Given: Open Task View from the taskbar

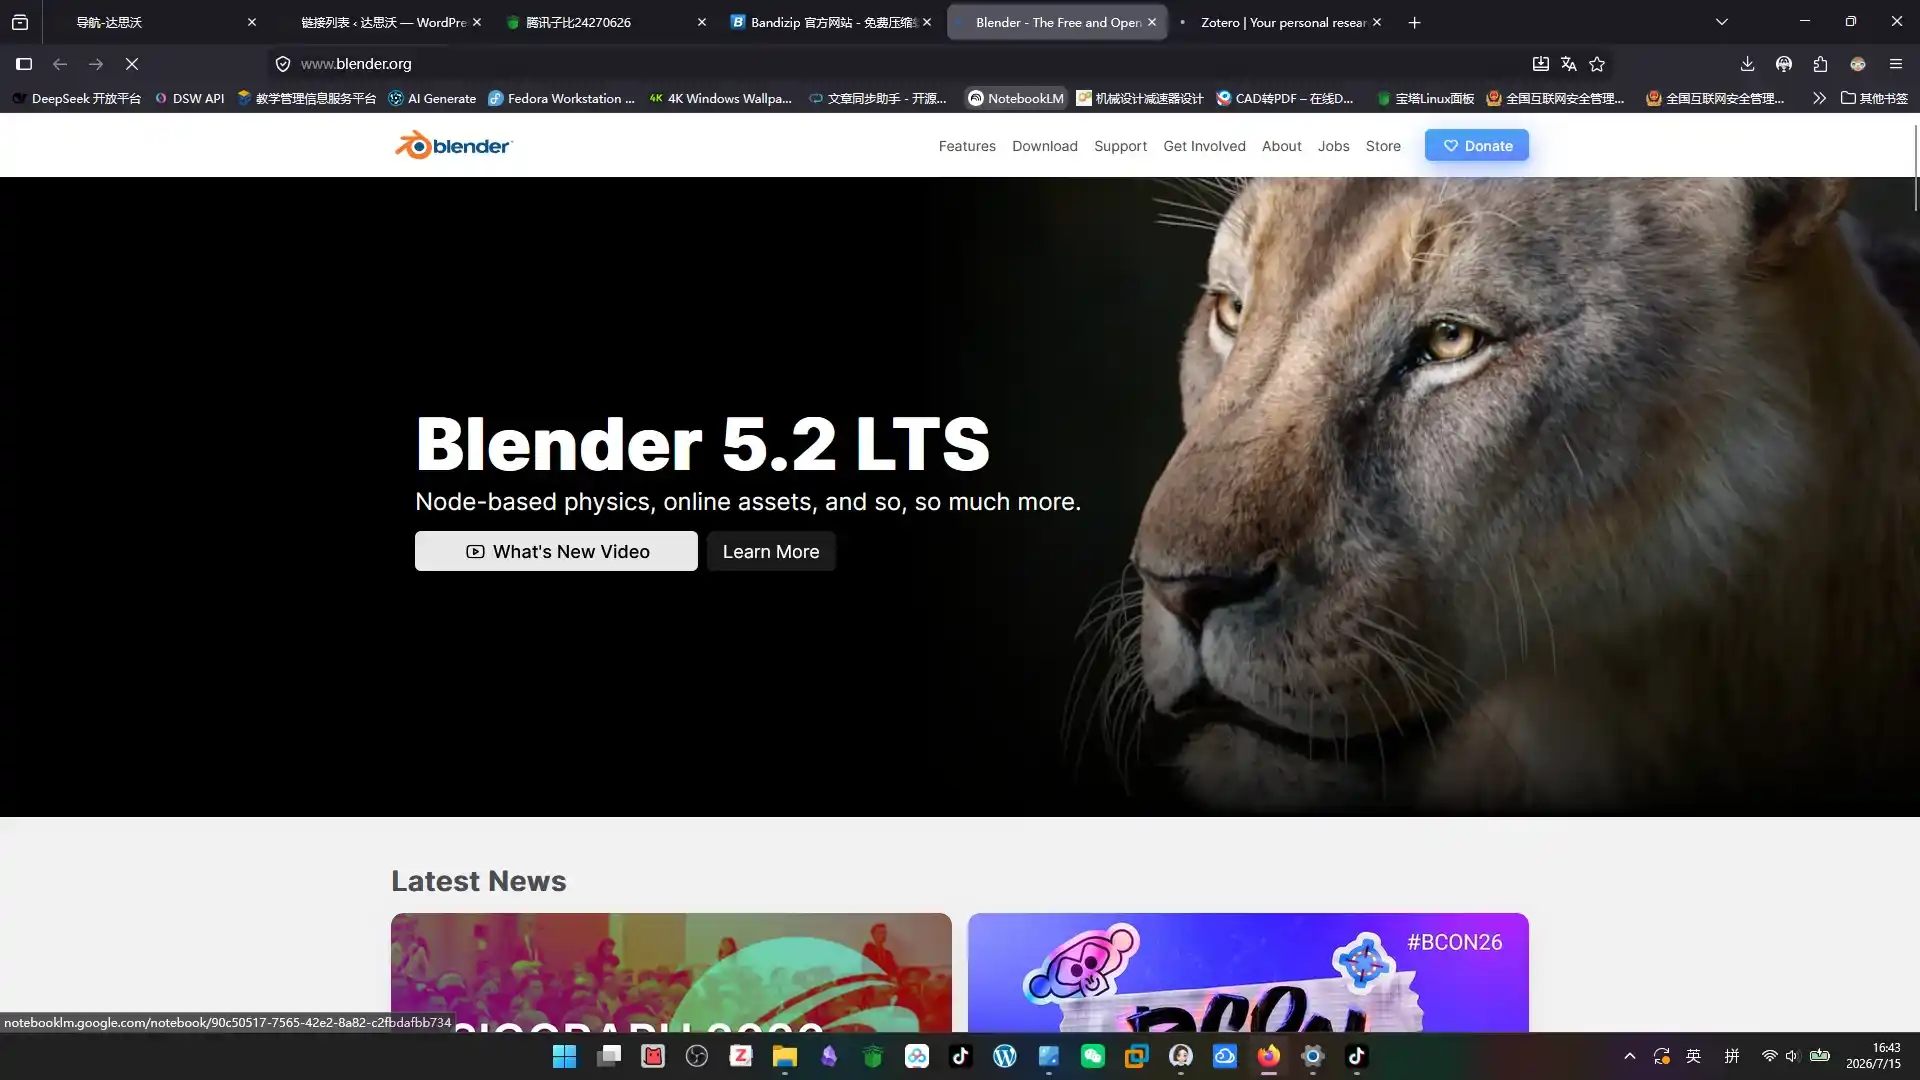Looking at the screenshot, I should 609,1056.
